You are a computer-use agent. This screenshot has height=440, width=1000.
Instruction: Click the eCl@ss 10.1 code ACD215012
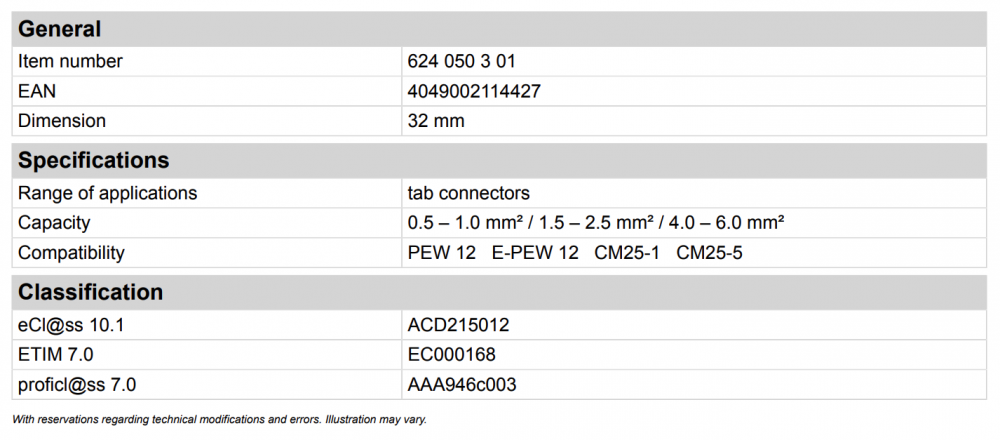coord(459,325)
